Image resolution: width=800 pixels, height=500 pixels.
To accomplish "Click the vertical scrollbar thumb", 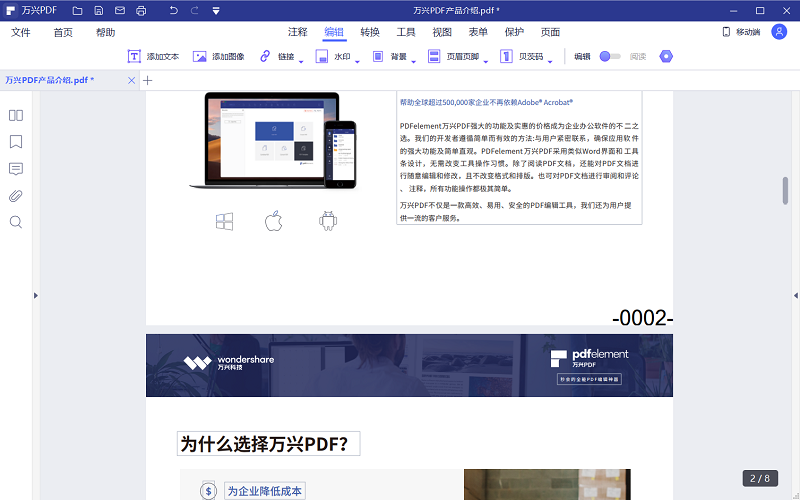I will [x=785, y=190].
